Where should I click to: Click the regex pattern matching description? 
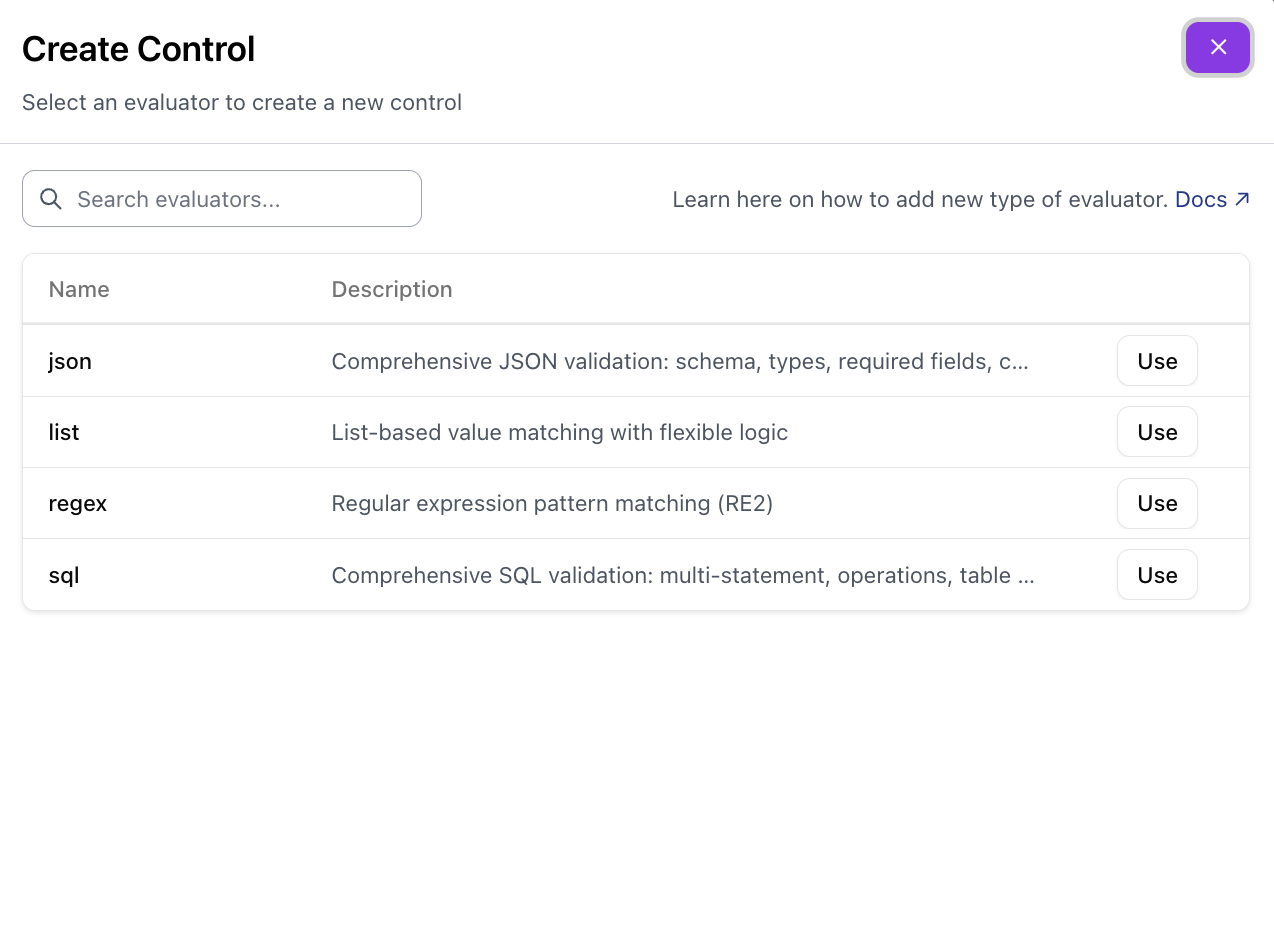coord(551,503)
